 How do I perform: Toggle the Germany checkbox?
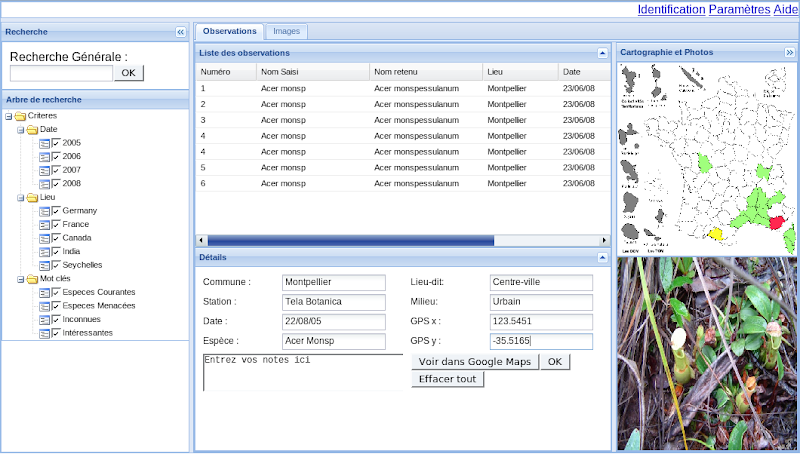pos(56,211)
